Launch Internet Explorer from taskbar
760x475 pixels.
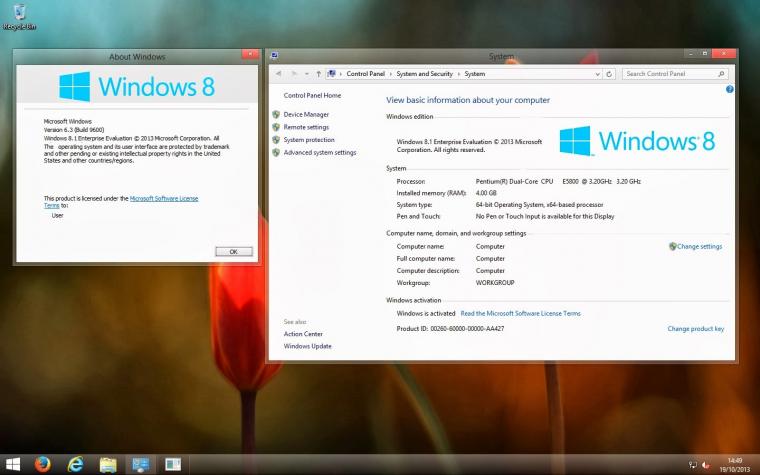tap(75, 464)
